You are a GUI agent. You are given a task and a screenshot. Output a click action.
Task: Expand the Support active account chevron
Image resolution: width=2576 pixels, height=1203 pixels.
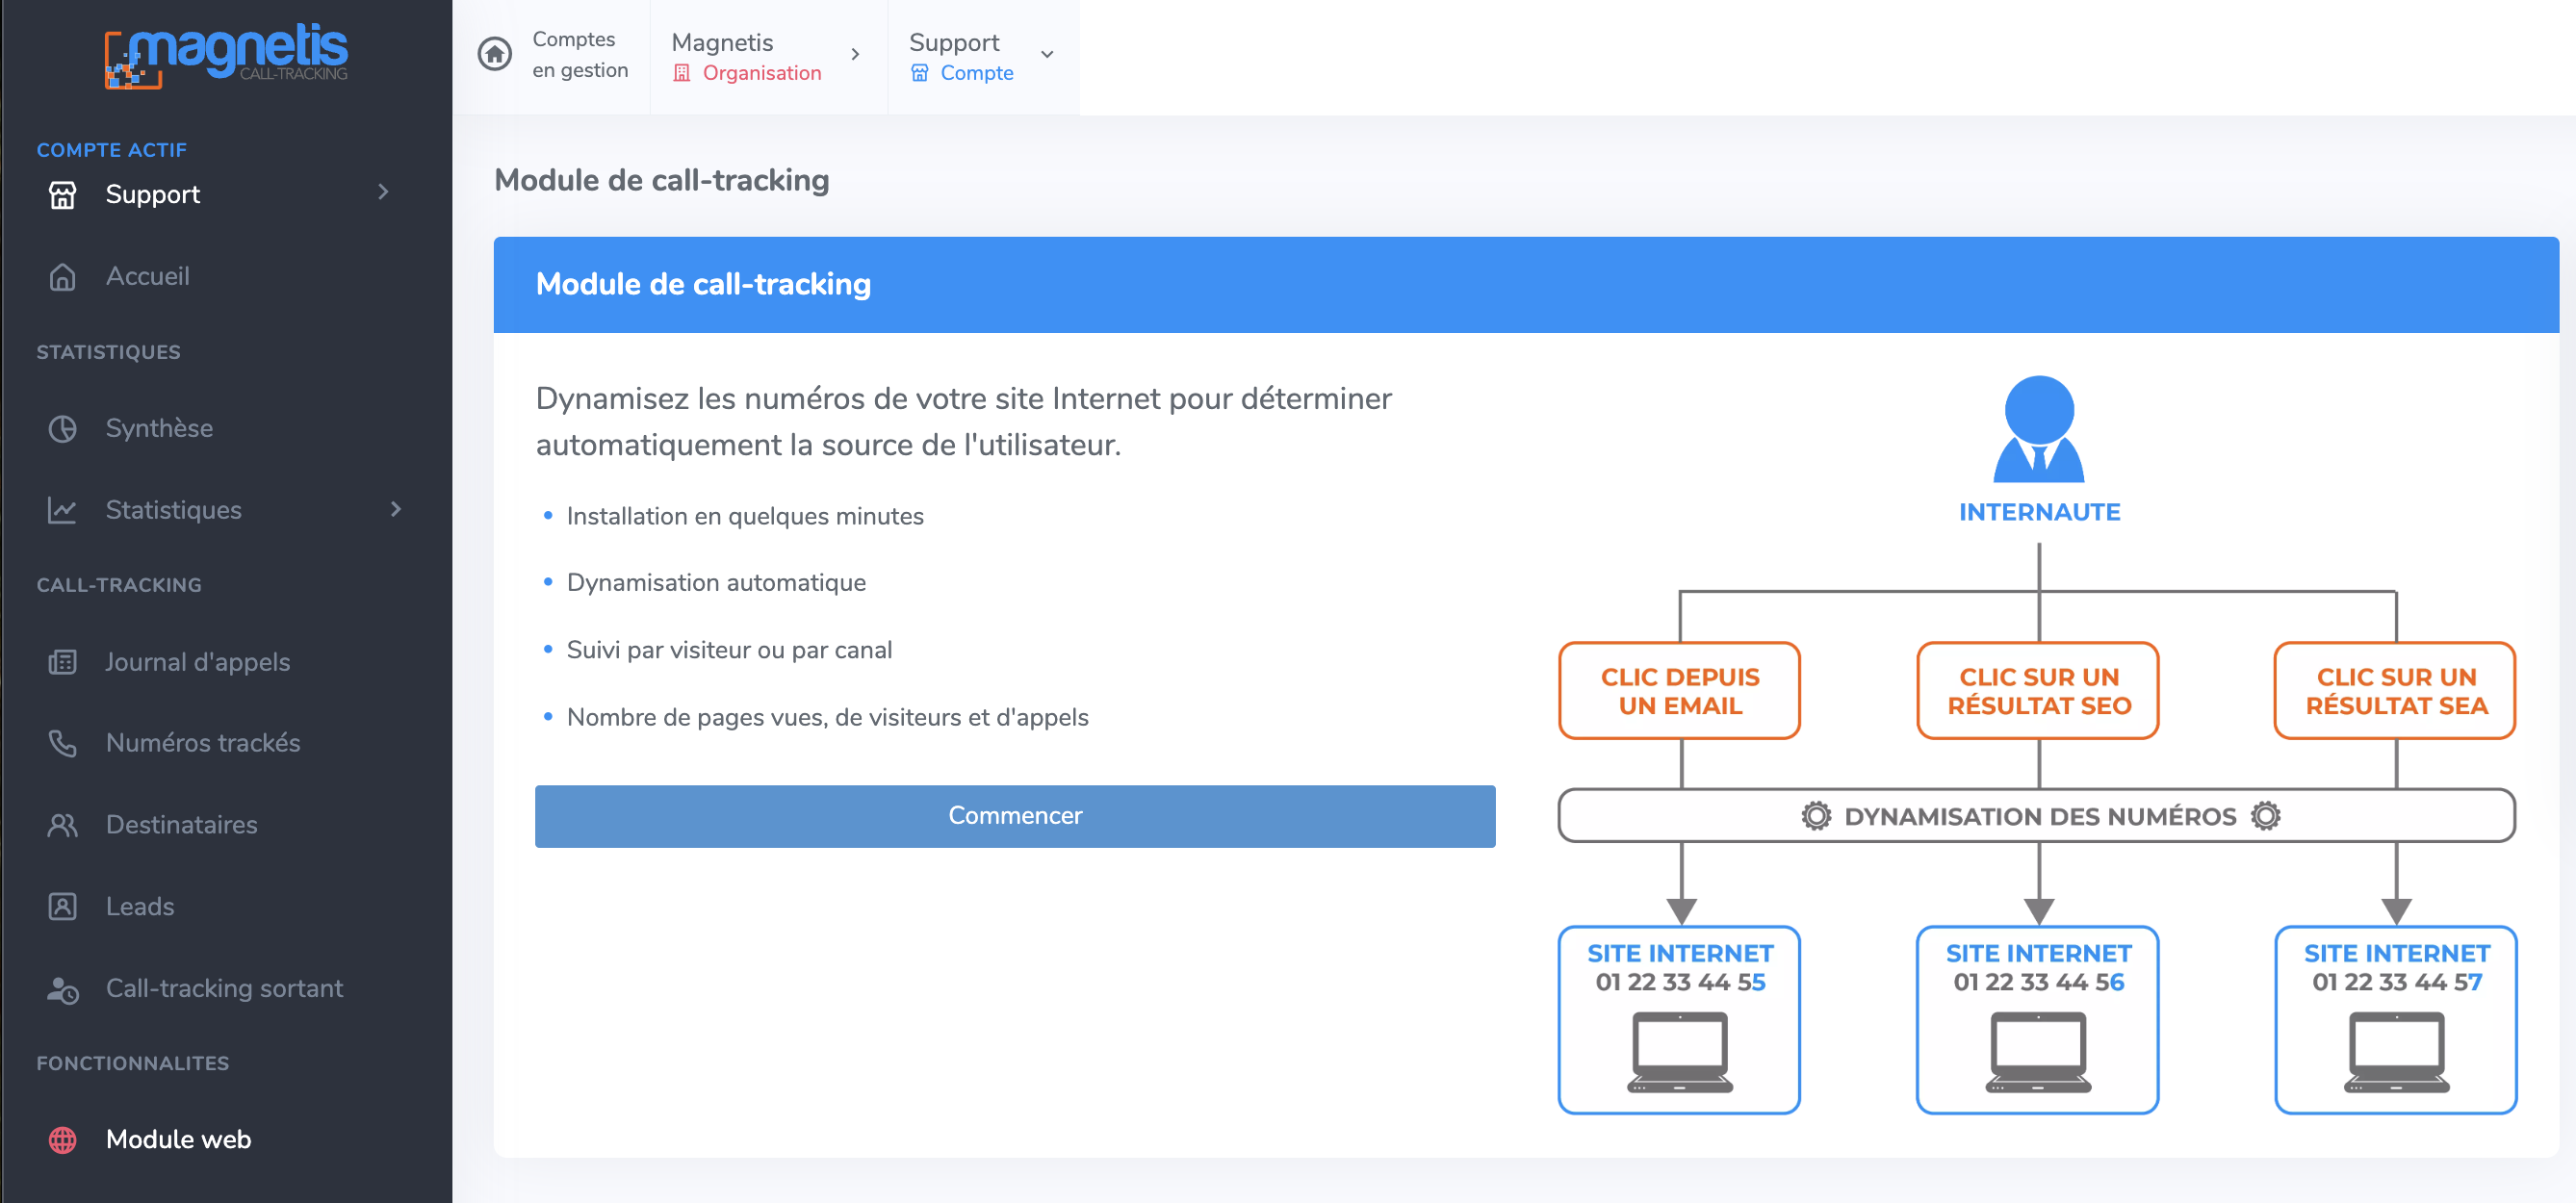pos(383,192)
